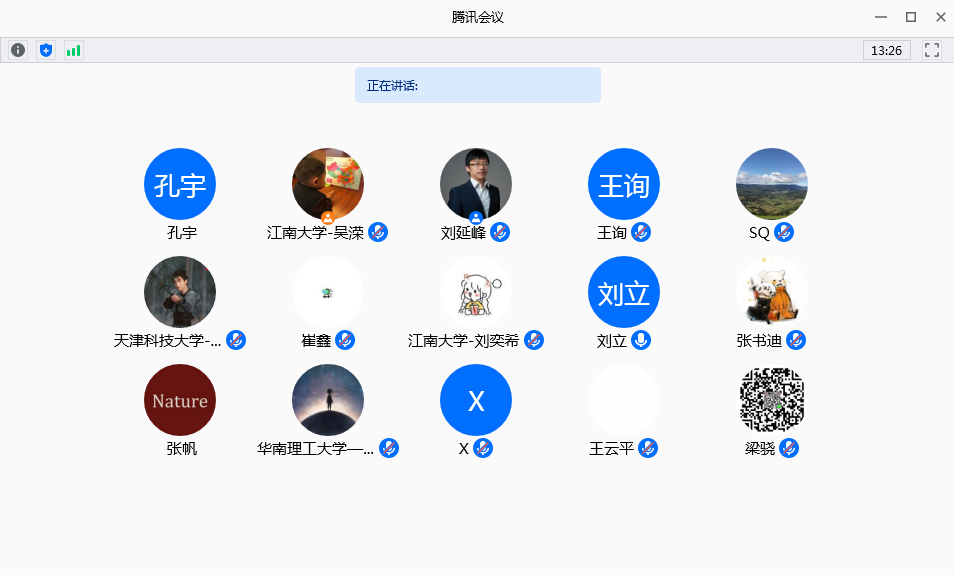The height and width of the screenshot is (575, 954).
Task: Click the 正在讲话 speaking banner
Action: point(477,85)
